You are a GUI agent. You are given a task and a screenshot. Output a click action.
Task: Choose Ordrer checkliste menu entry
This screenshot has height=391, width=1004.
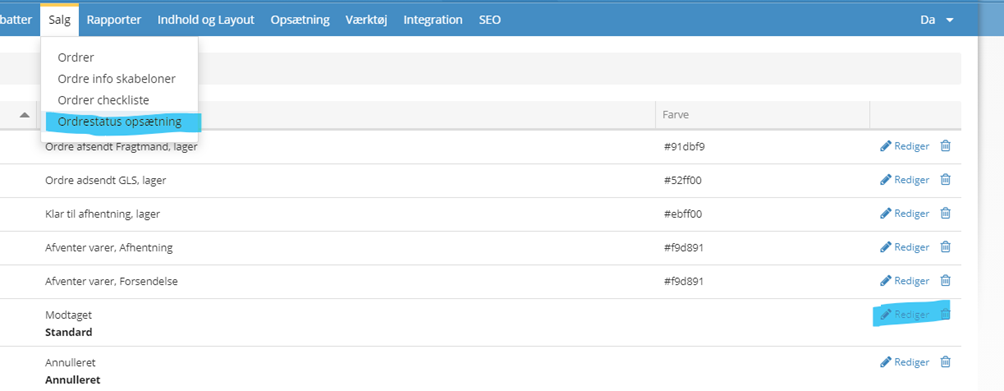(103, 100)
